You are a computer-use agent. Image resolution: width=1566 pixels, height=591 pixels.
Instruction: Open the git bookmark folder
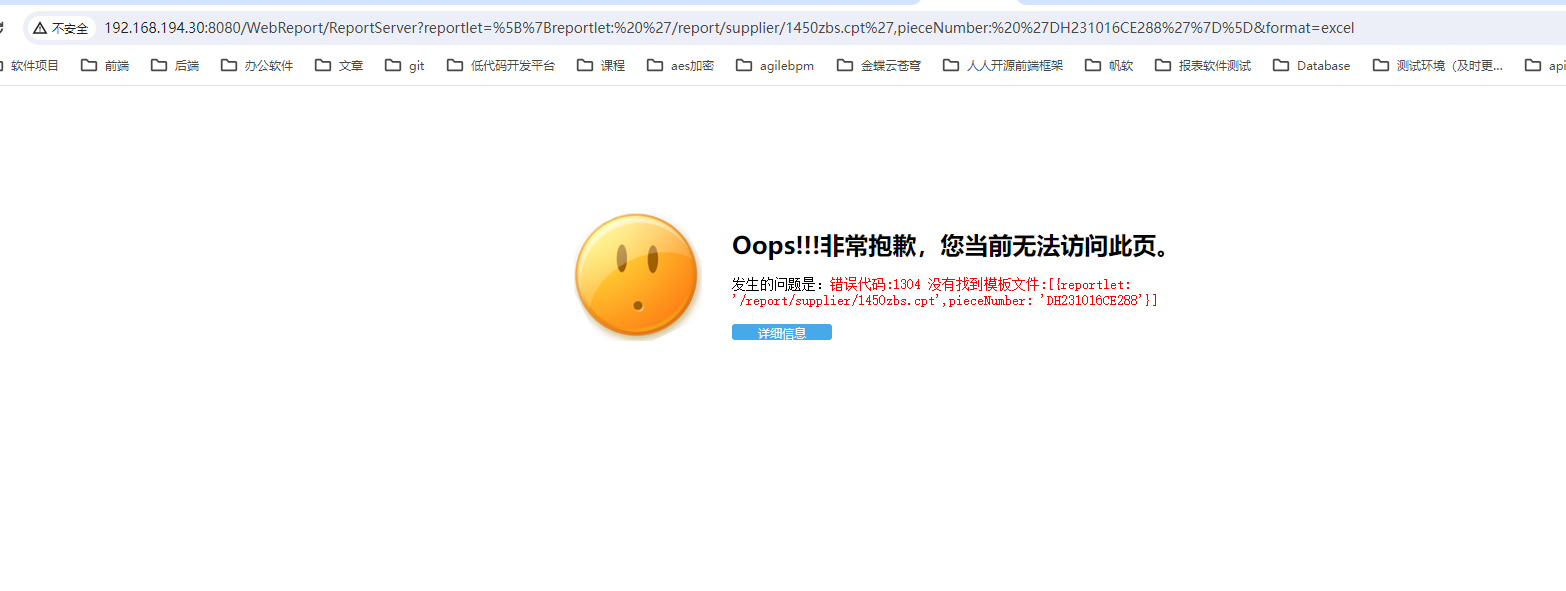click(x=405, y=66)
